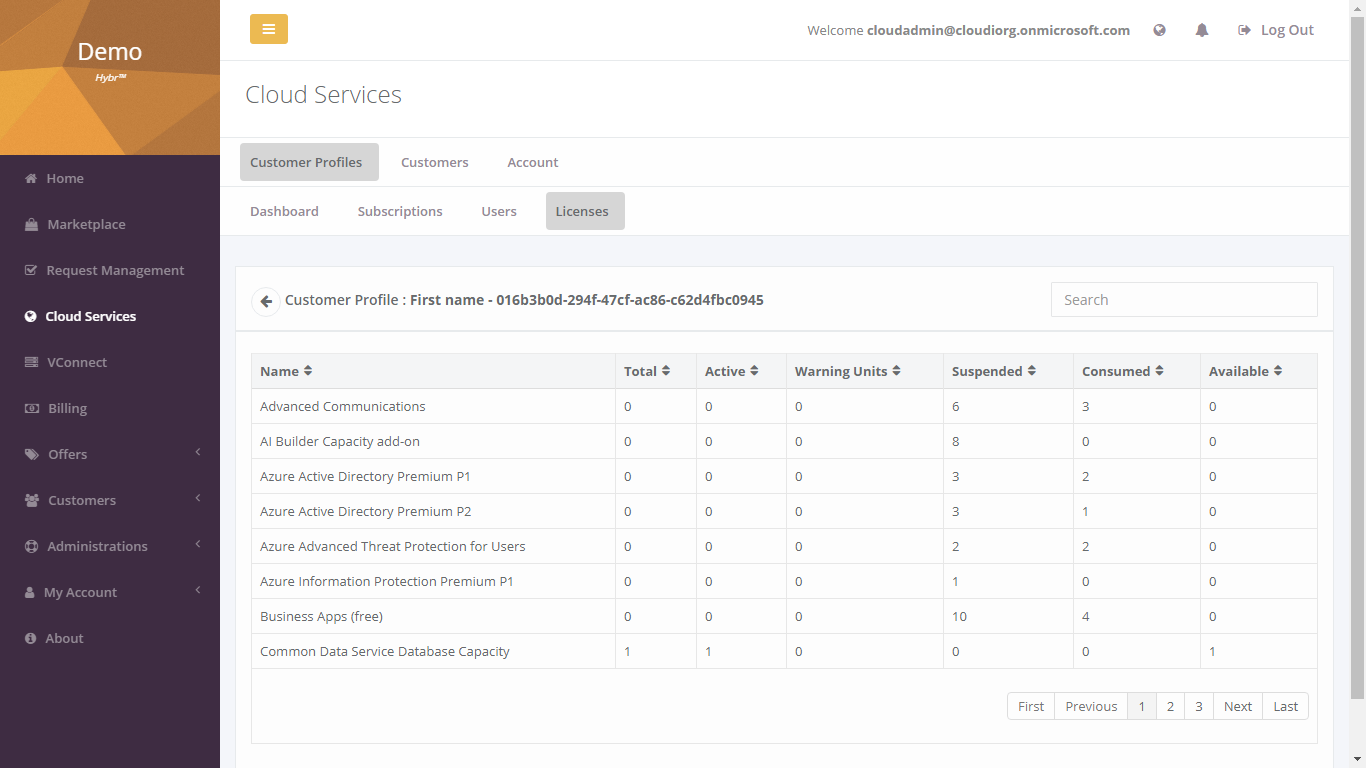
Task: Select the Marketplace sidebar icon
Action: (31, 224)
